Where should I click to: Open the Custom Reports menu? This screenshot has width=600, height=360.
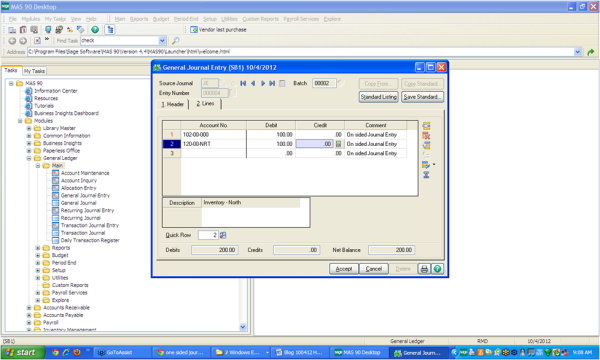click(x=261, y=19)
